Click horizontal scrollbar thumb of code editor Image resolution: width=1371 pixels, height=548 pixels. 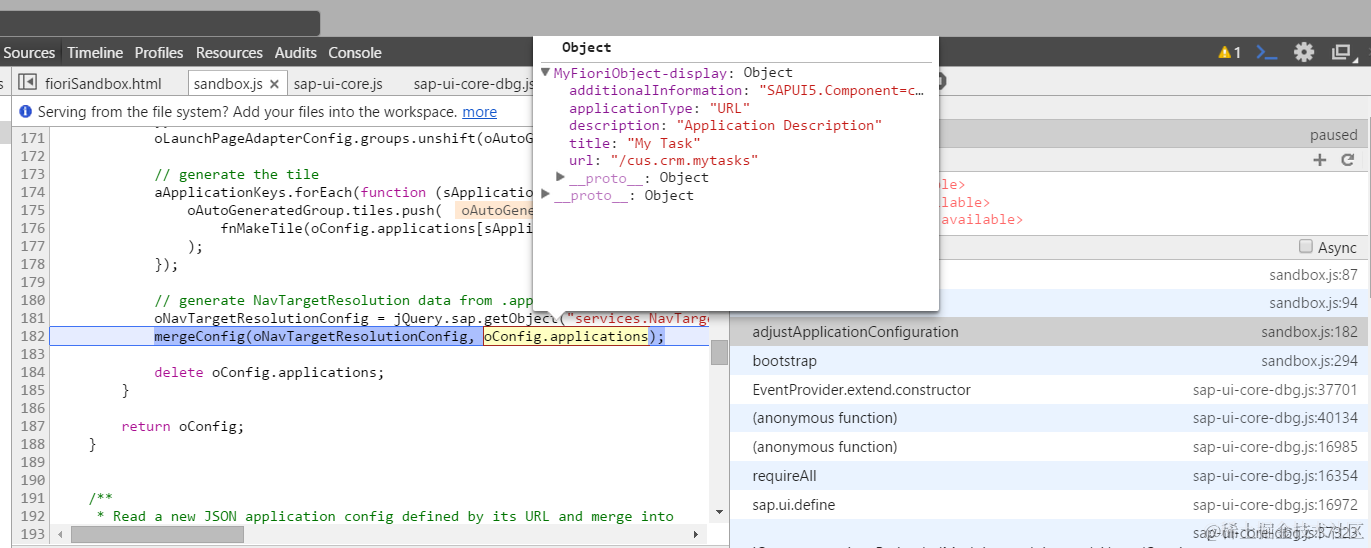click(x=157, y=535)
